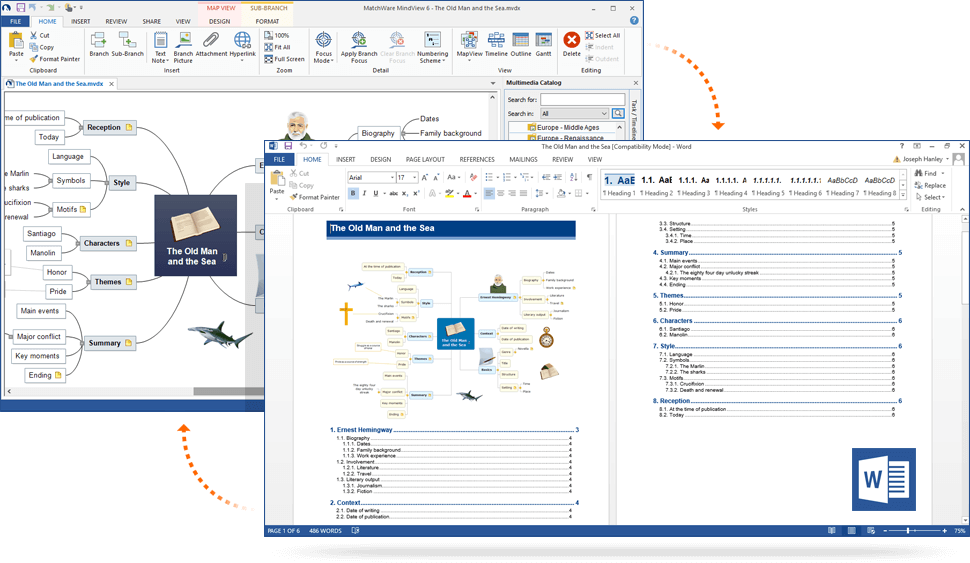Set Center alignment in Word
970x563 pixels.
click(500, 193)
